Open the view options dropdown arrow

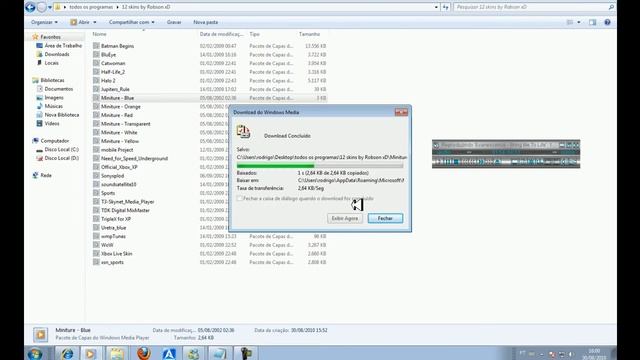tap(579, 22)
